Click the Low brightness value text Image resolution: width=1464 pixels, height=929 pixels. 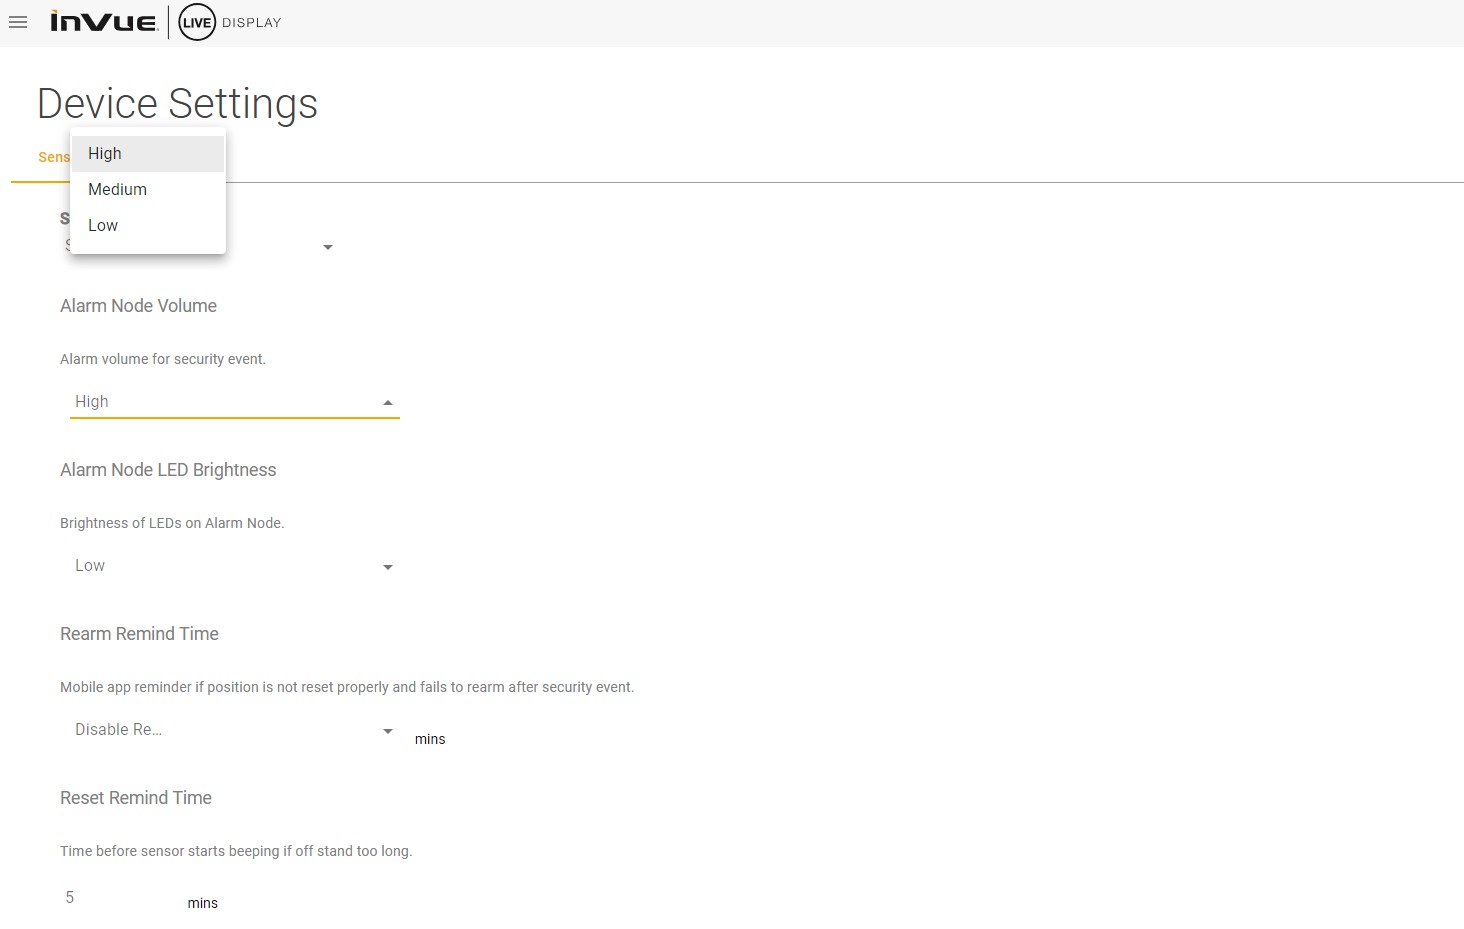coord(90,565)
